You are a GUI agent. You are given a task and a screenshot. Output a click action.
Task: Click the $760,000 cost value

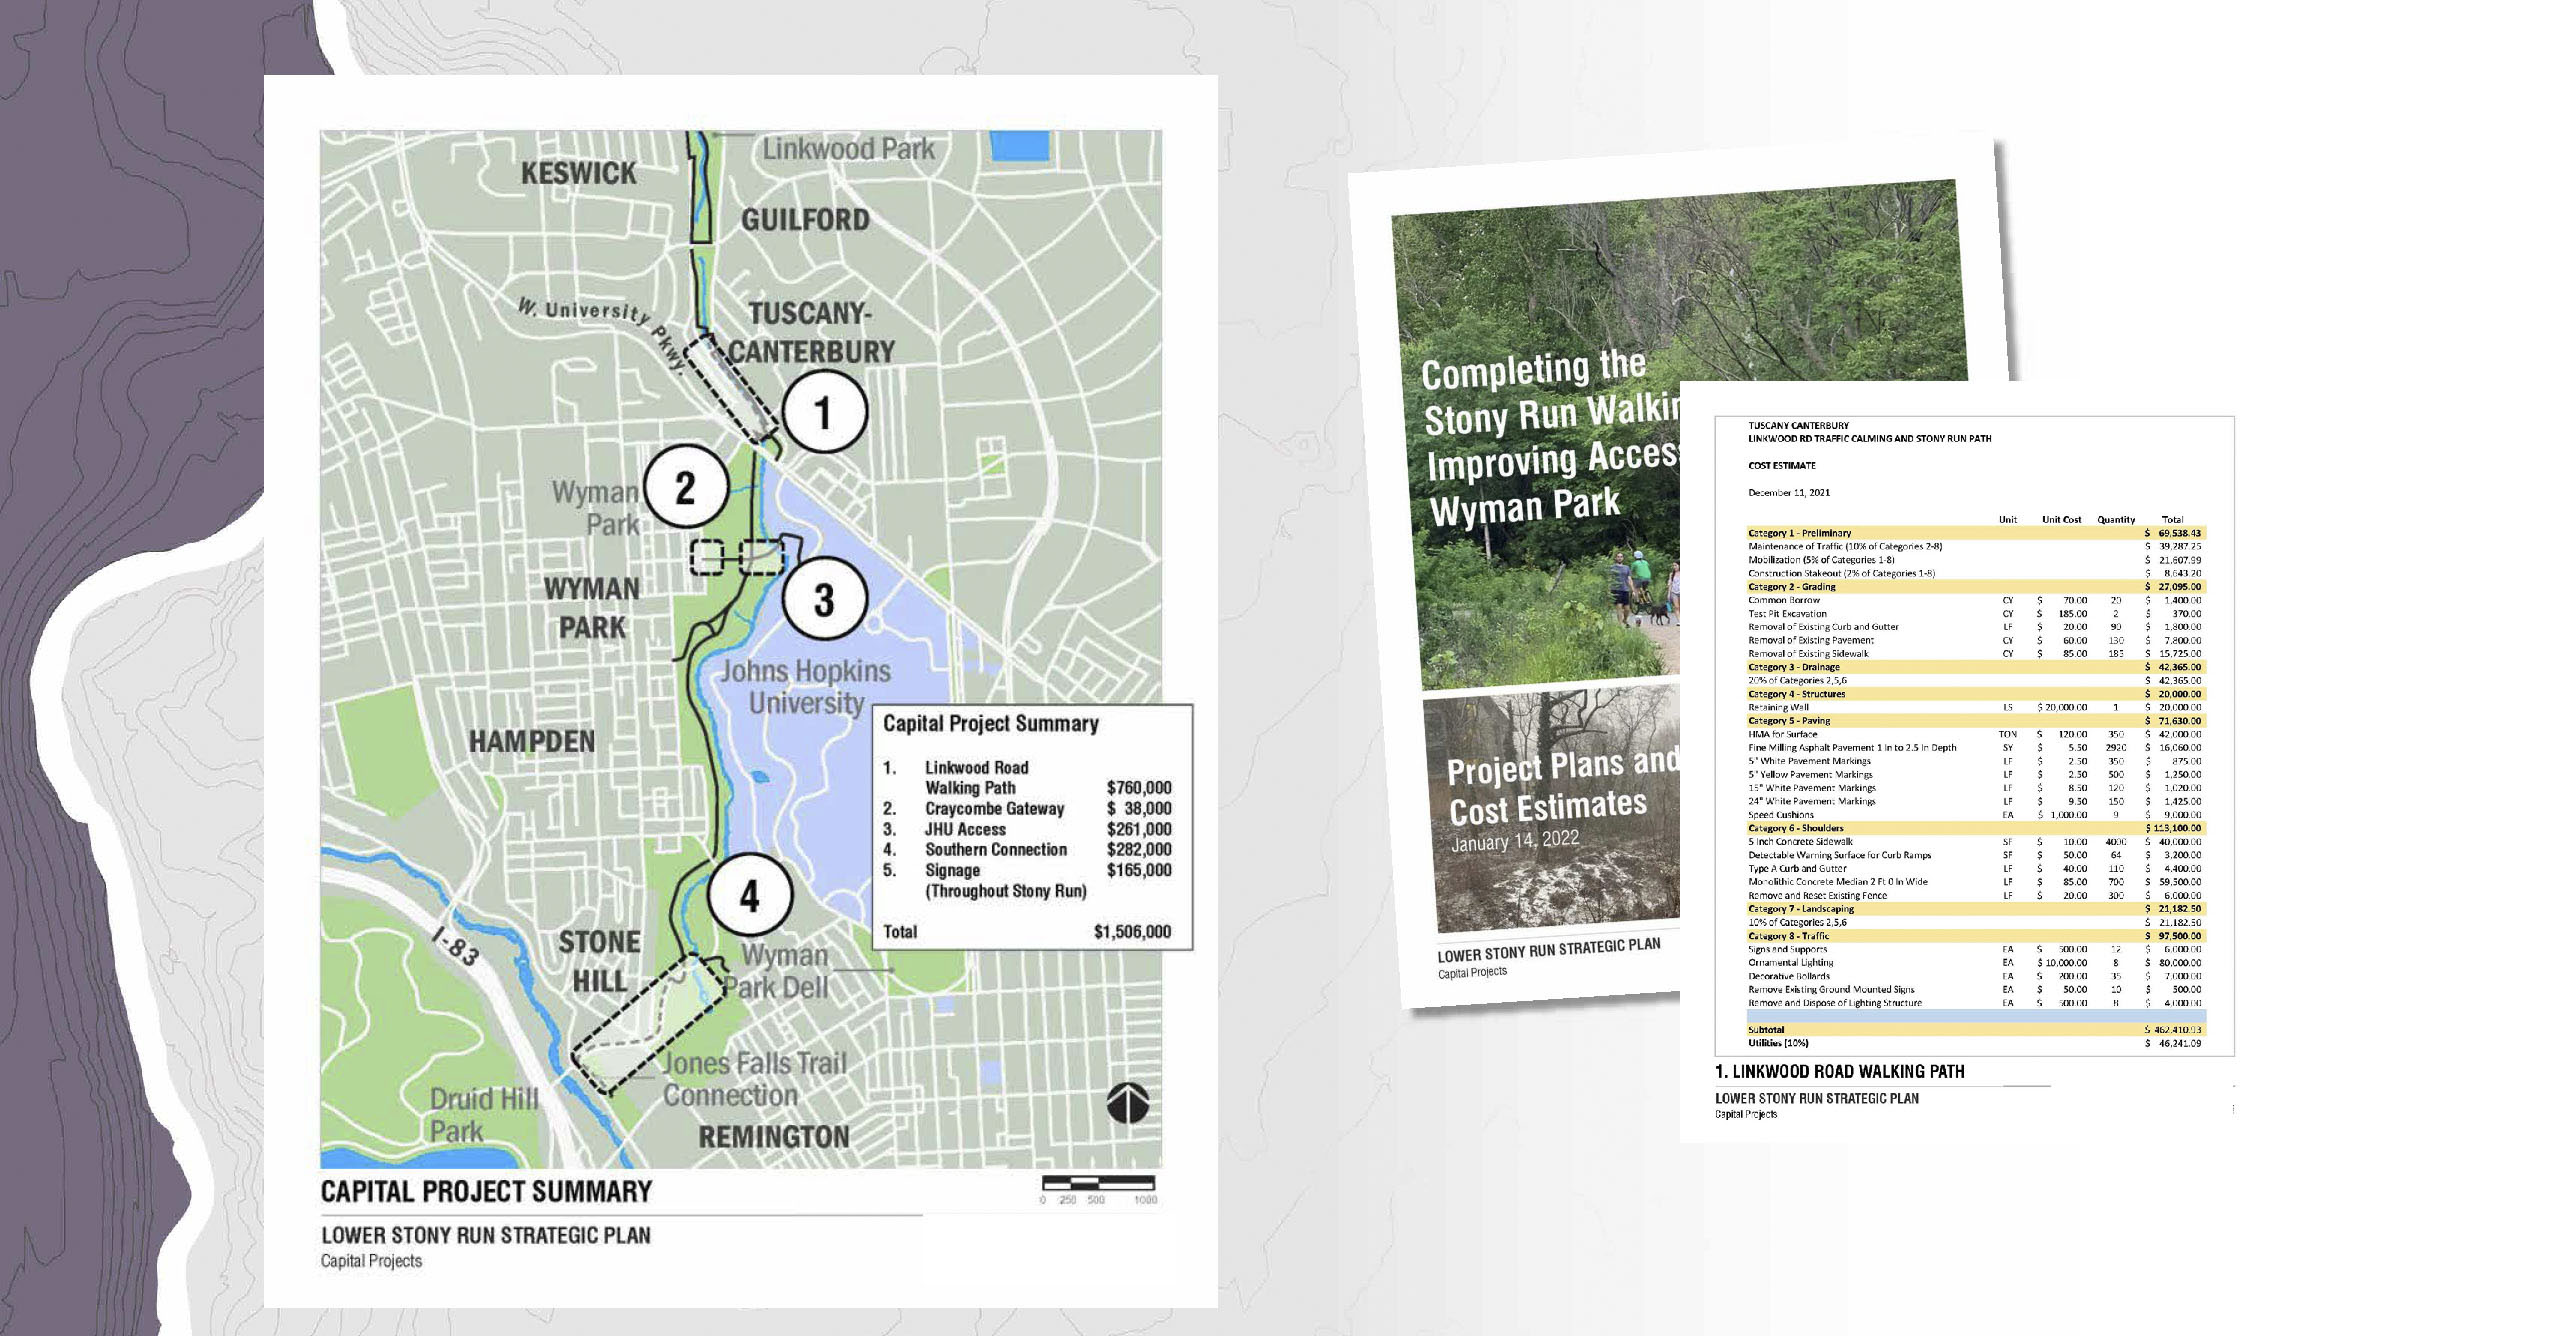click(1139, 788)
